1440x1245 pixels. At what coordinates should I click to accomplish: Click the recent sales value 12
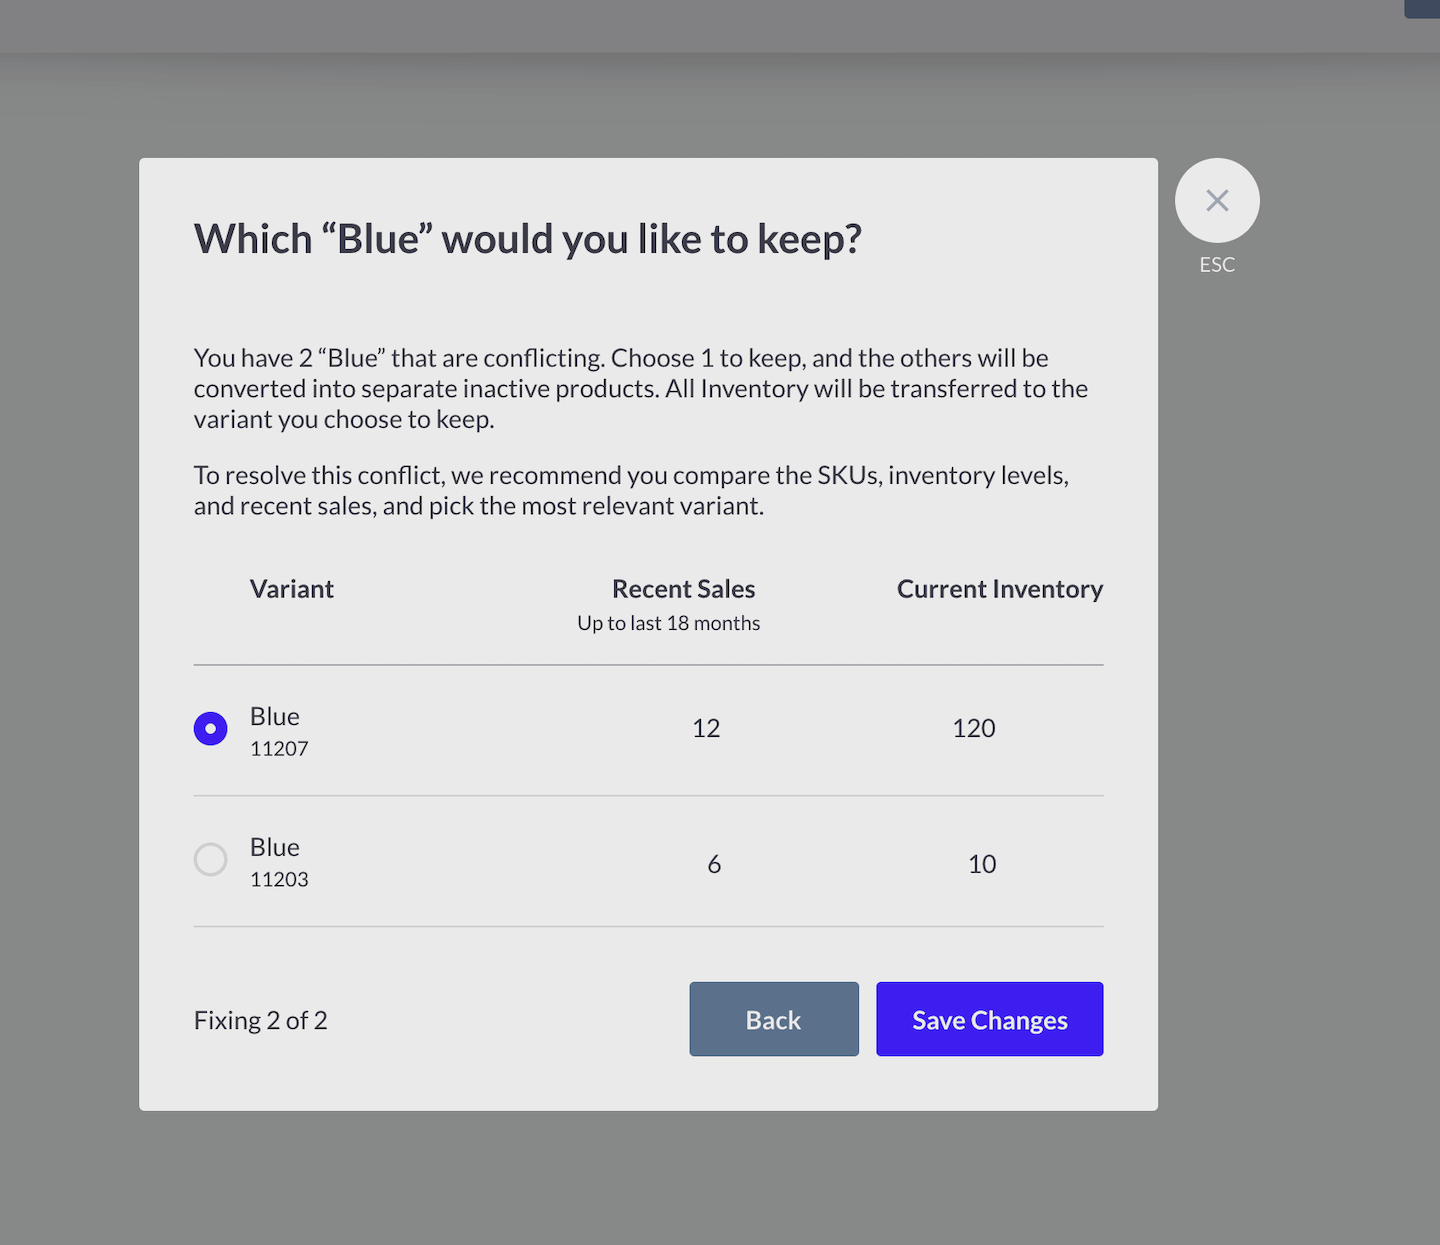tap(706, 728)
